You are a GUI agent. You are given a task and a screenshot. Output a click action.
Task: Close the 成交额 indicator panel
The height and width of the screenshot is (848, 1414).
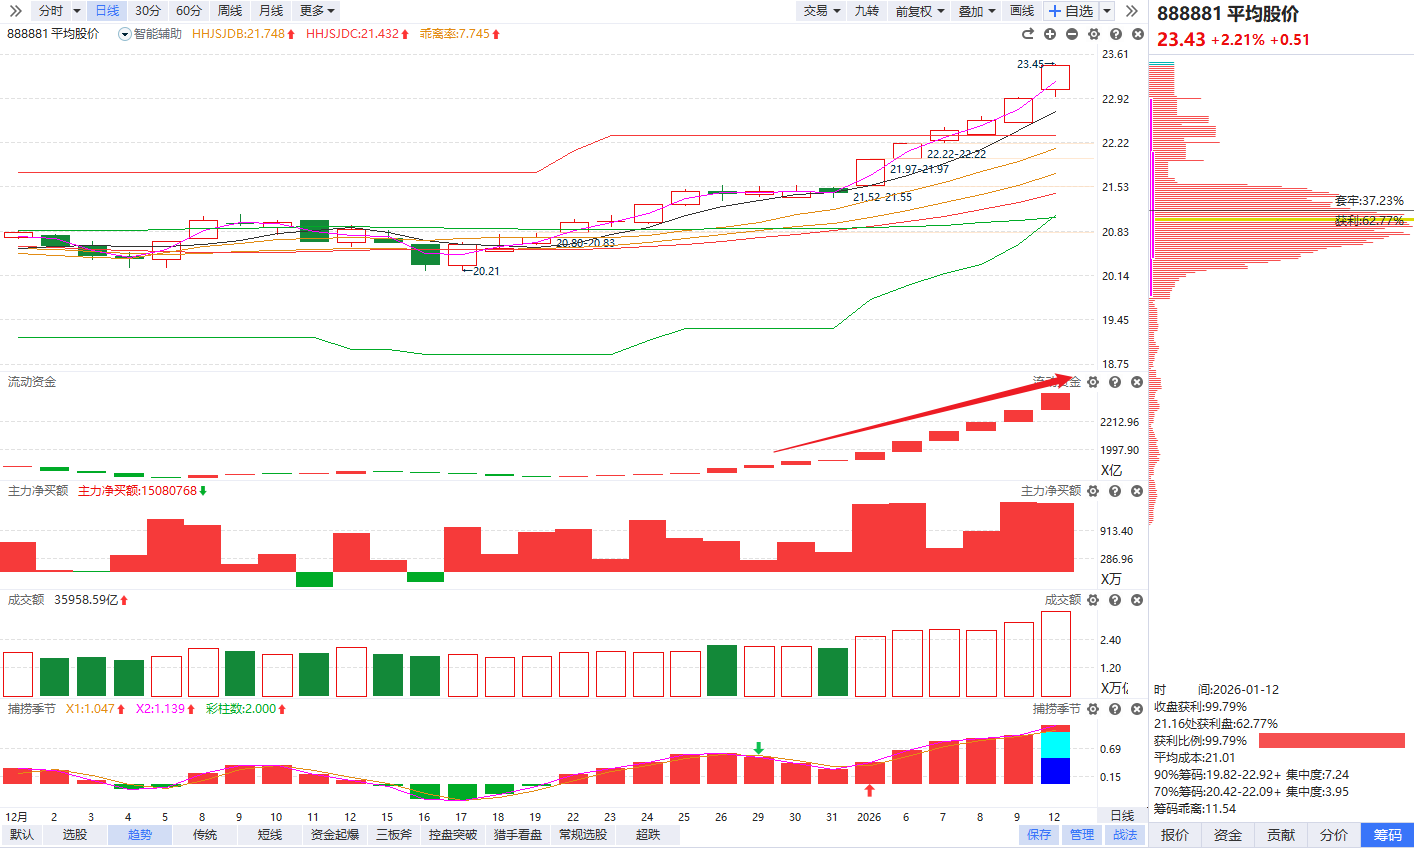(x=1137, y=600)
